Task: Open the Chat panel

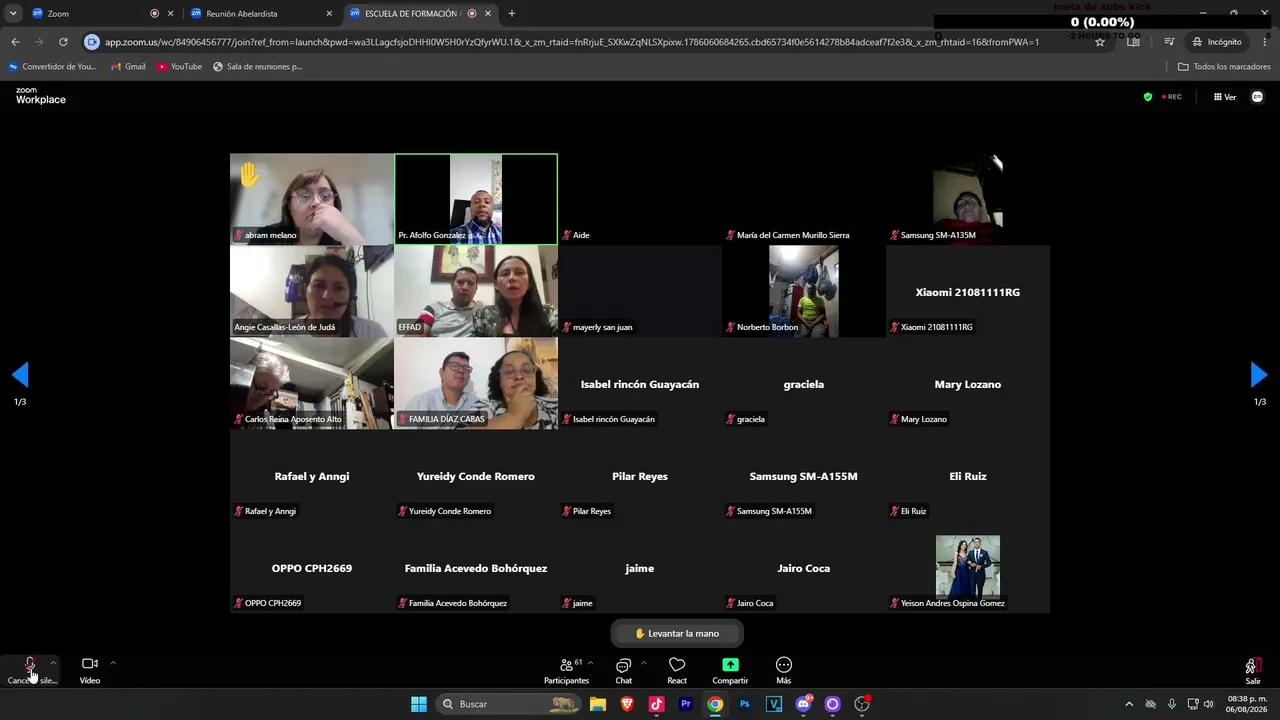Action: pyautogui.click(x=623, y=670)
